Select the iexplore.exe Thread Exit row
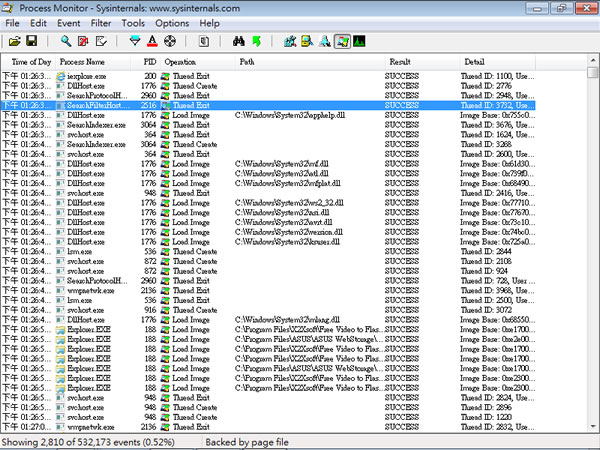 [x=200, y=76]
